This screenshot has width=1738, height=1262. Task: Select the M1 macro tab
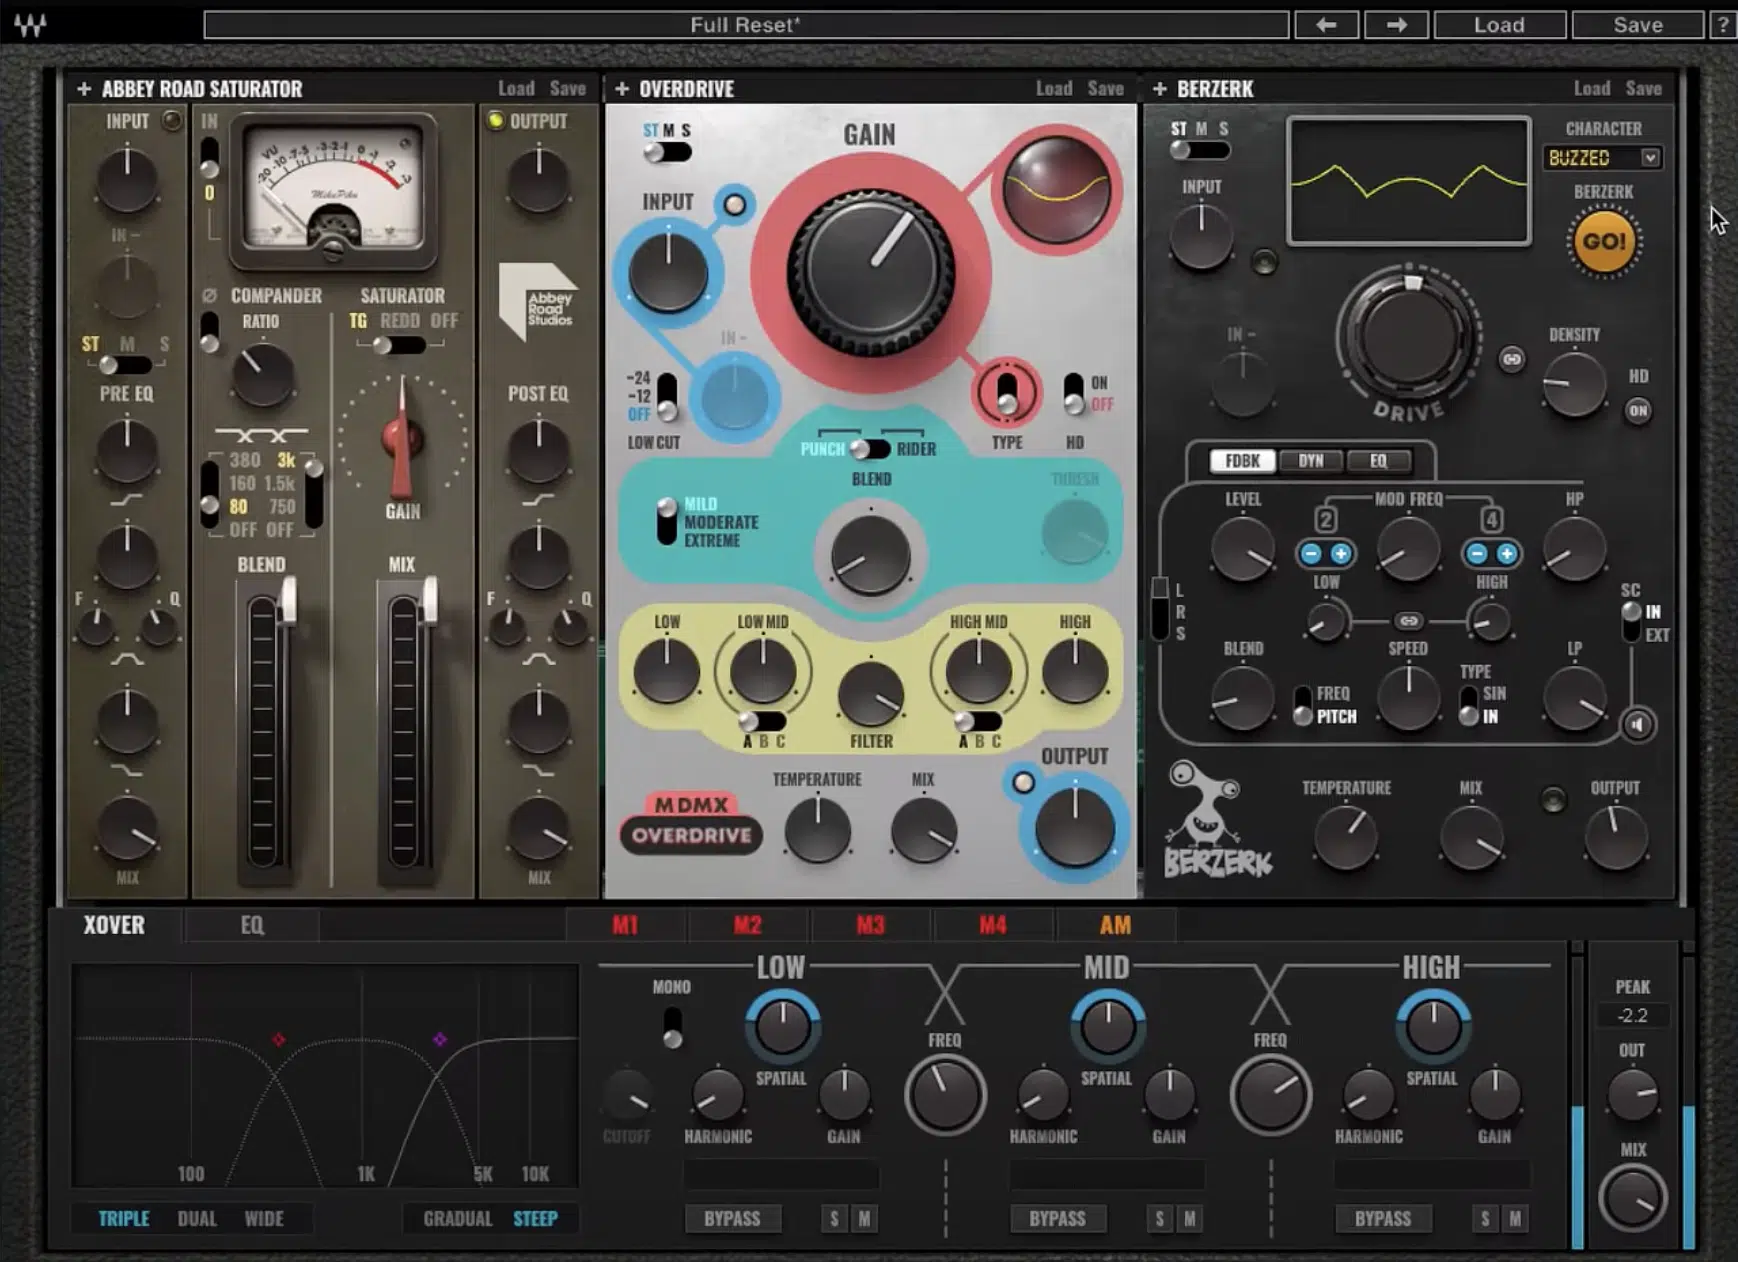pos(625,925)
